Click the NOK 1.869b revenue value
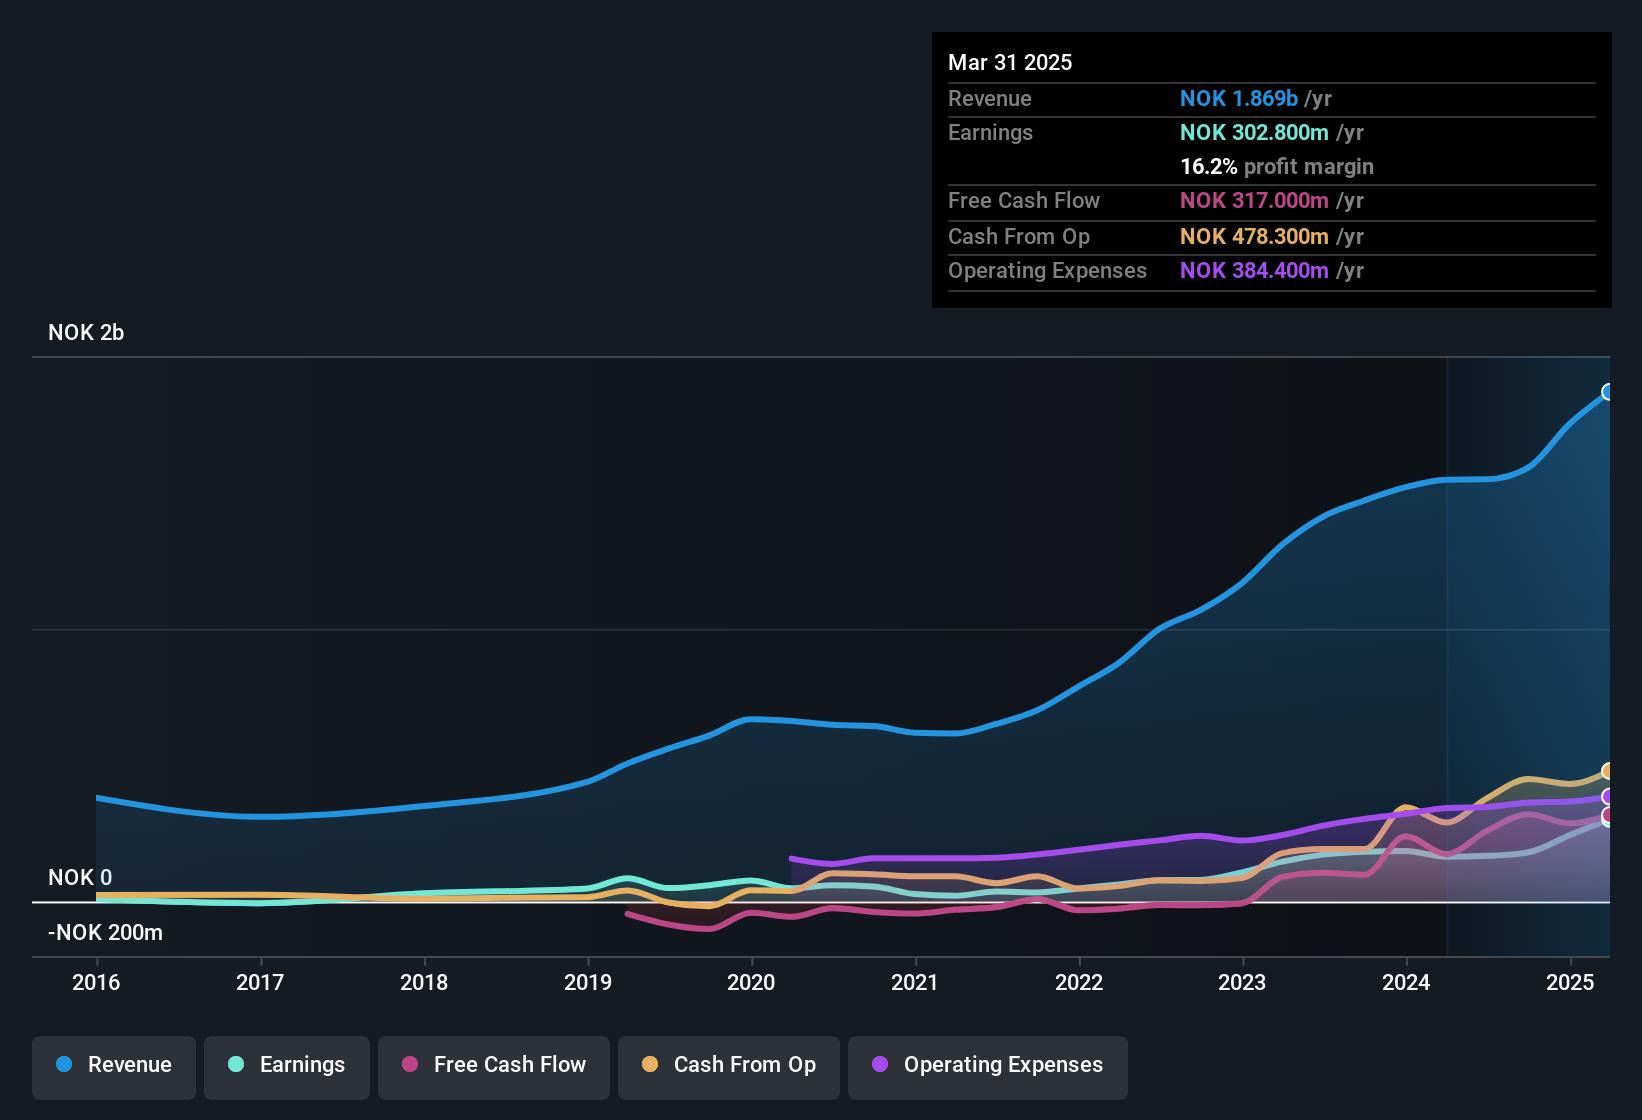The image size is (1642, 1120). coord(1239,98)
